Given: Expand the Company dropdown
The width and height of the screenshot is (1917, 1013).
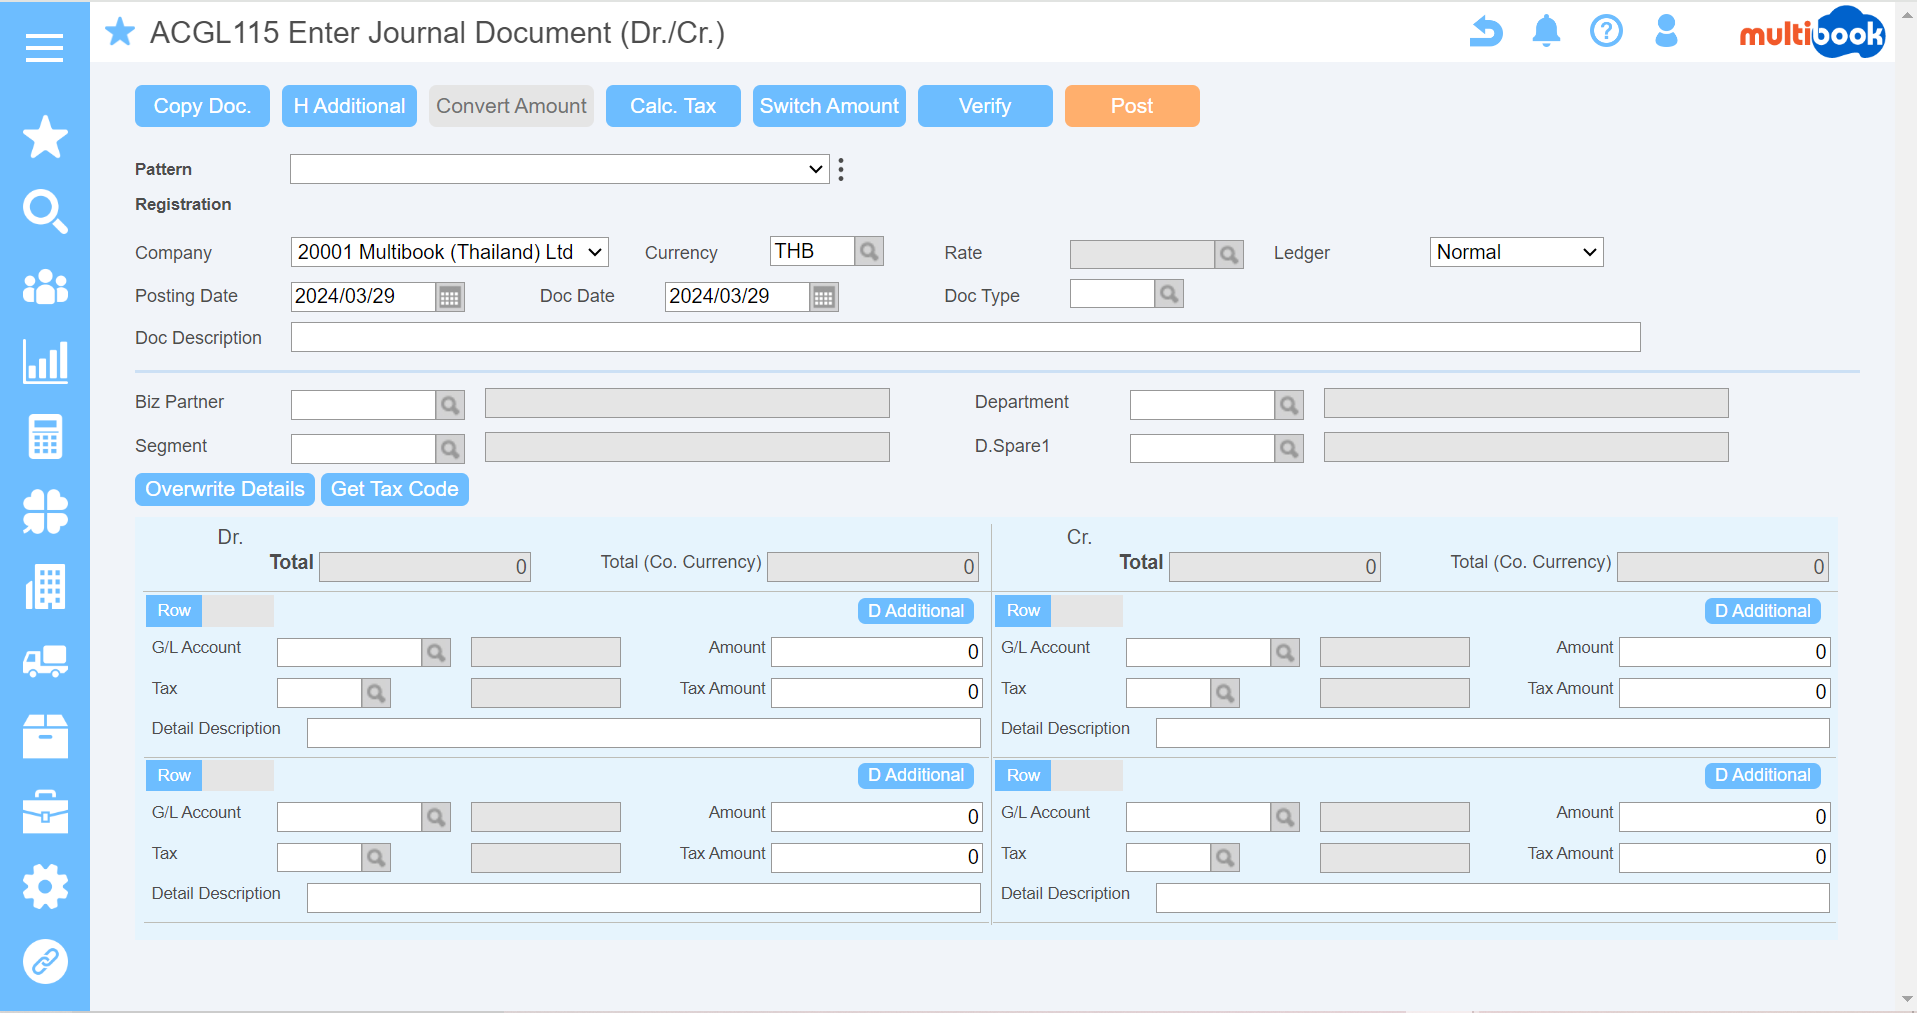Looking at the screenshot, I should click(450, 252).
